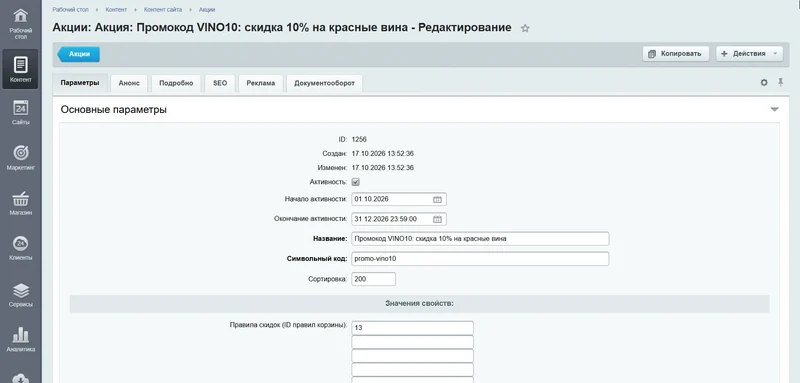This screenshot has width=800, height=383.
Task: Open the Маркетинг sidebar section
Action: coord(20,158)
